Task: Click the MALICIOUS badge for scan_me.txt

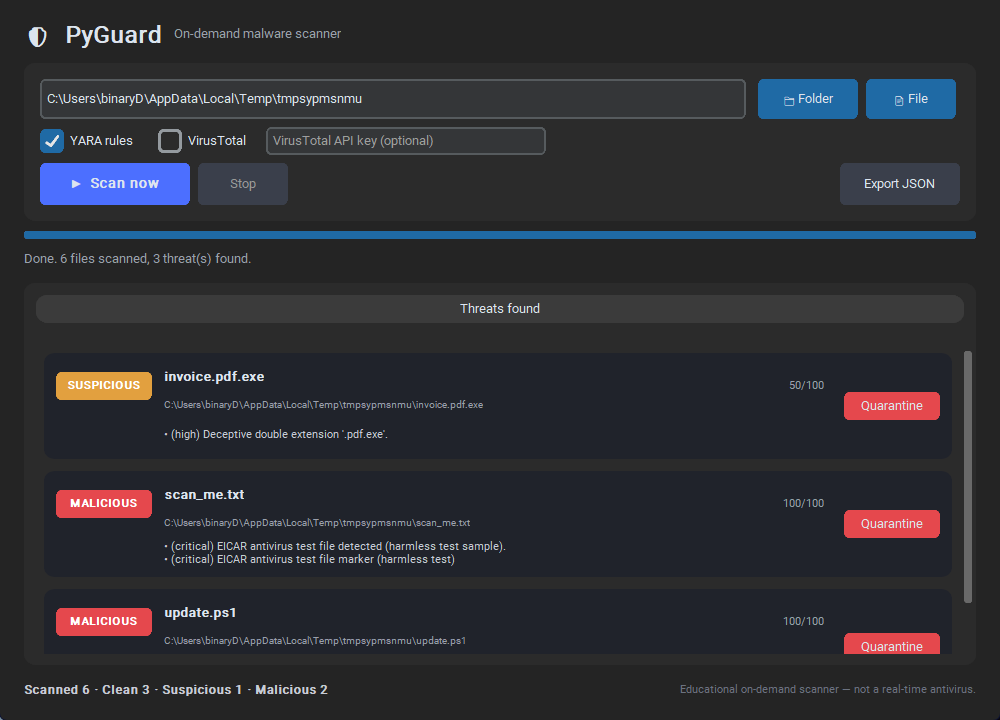Action: point(104,503)
